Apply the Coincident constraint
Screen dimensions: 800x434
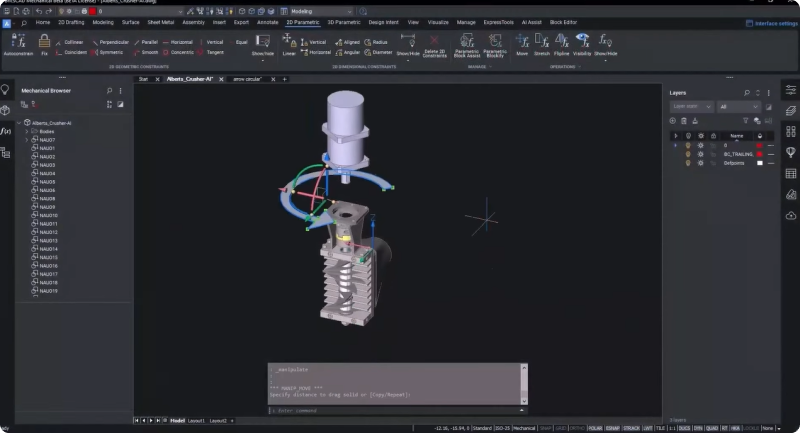pyautogui.click(x=71, y=52)
